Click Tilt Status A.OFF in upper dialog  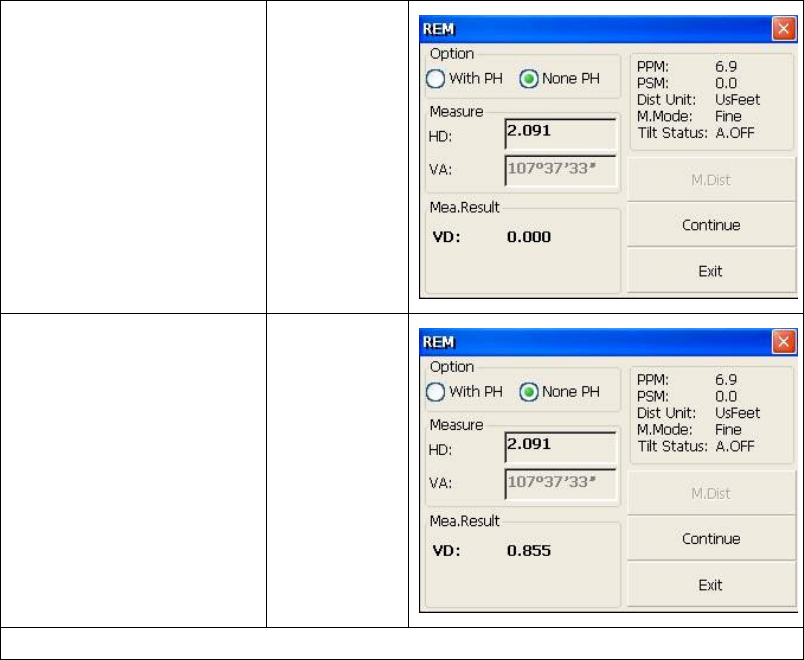[x=735, y=133]
